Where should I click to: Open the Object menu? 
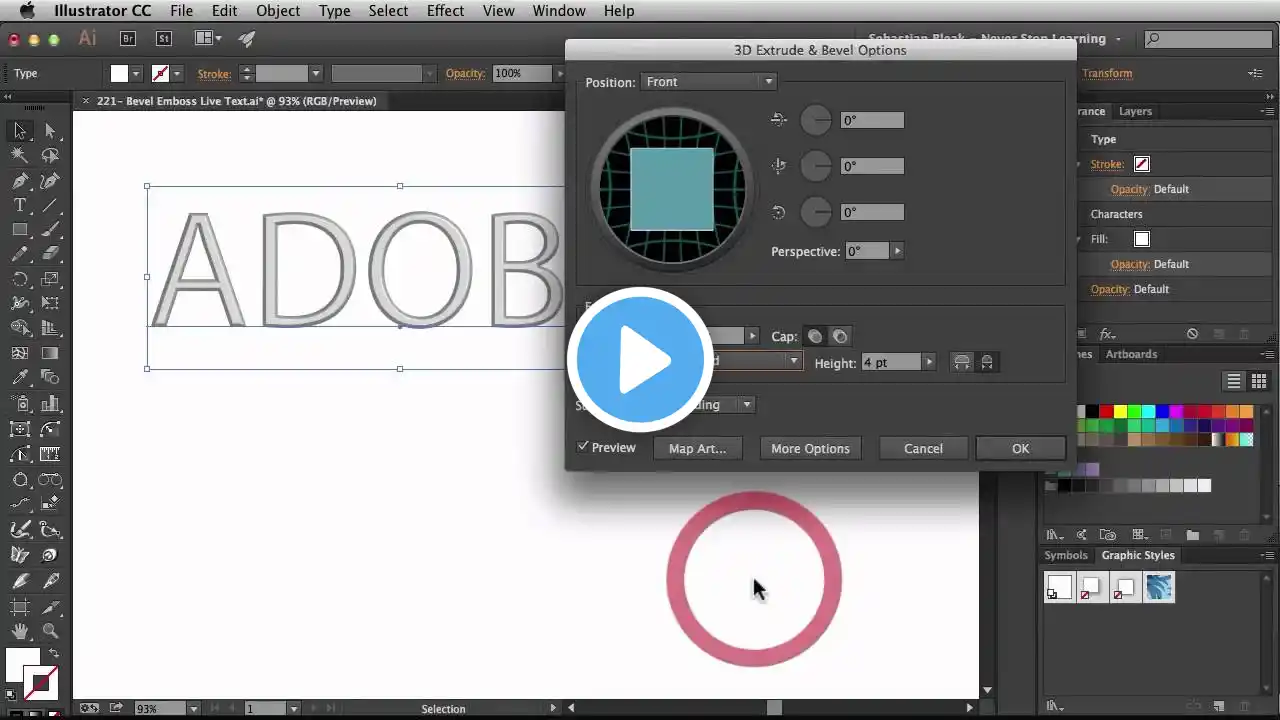tap(278, 11)
